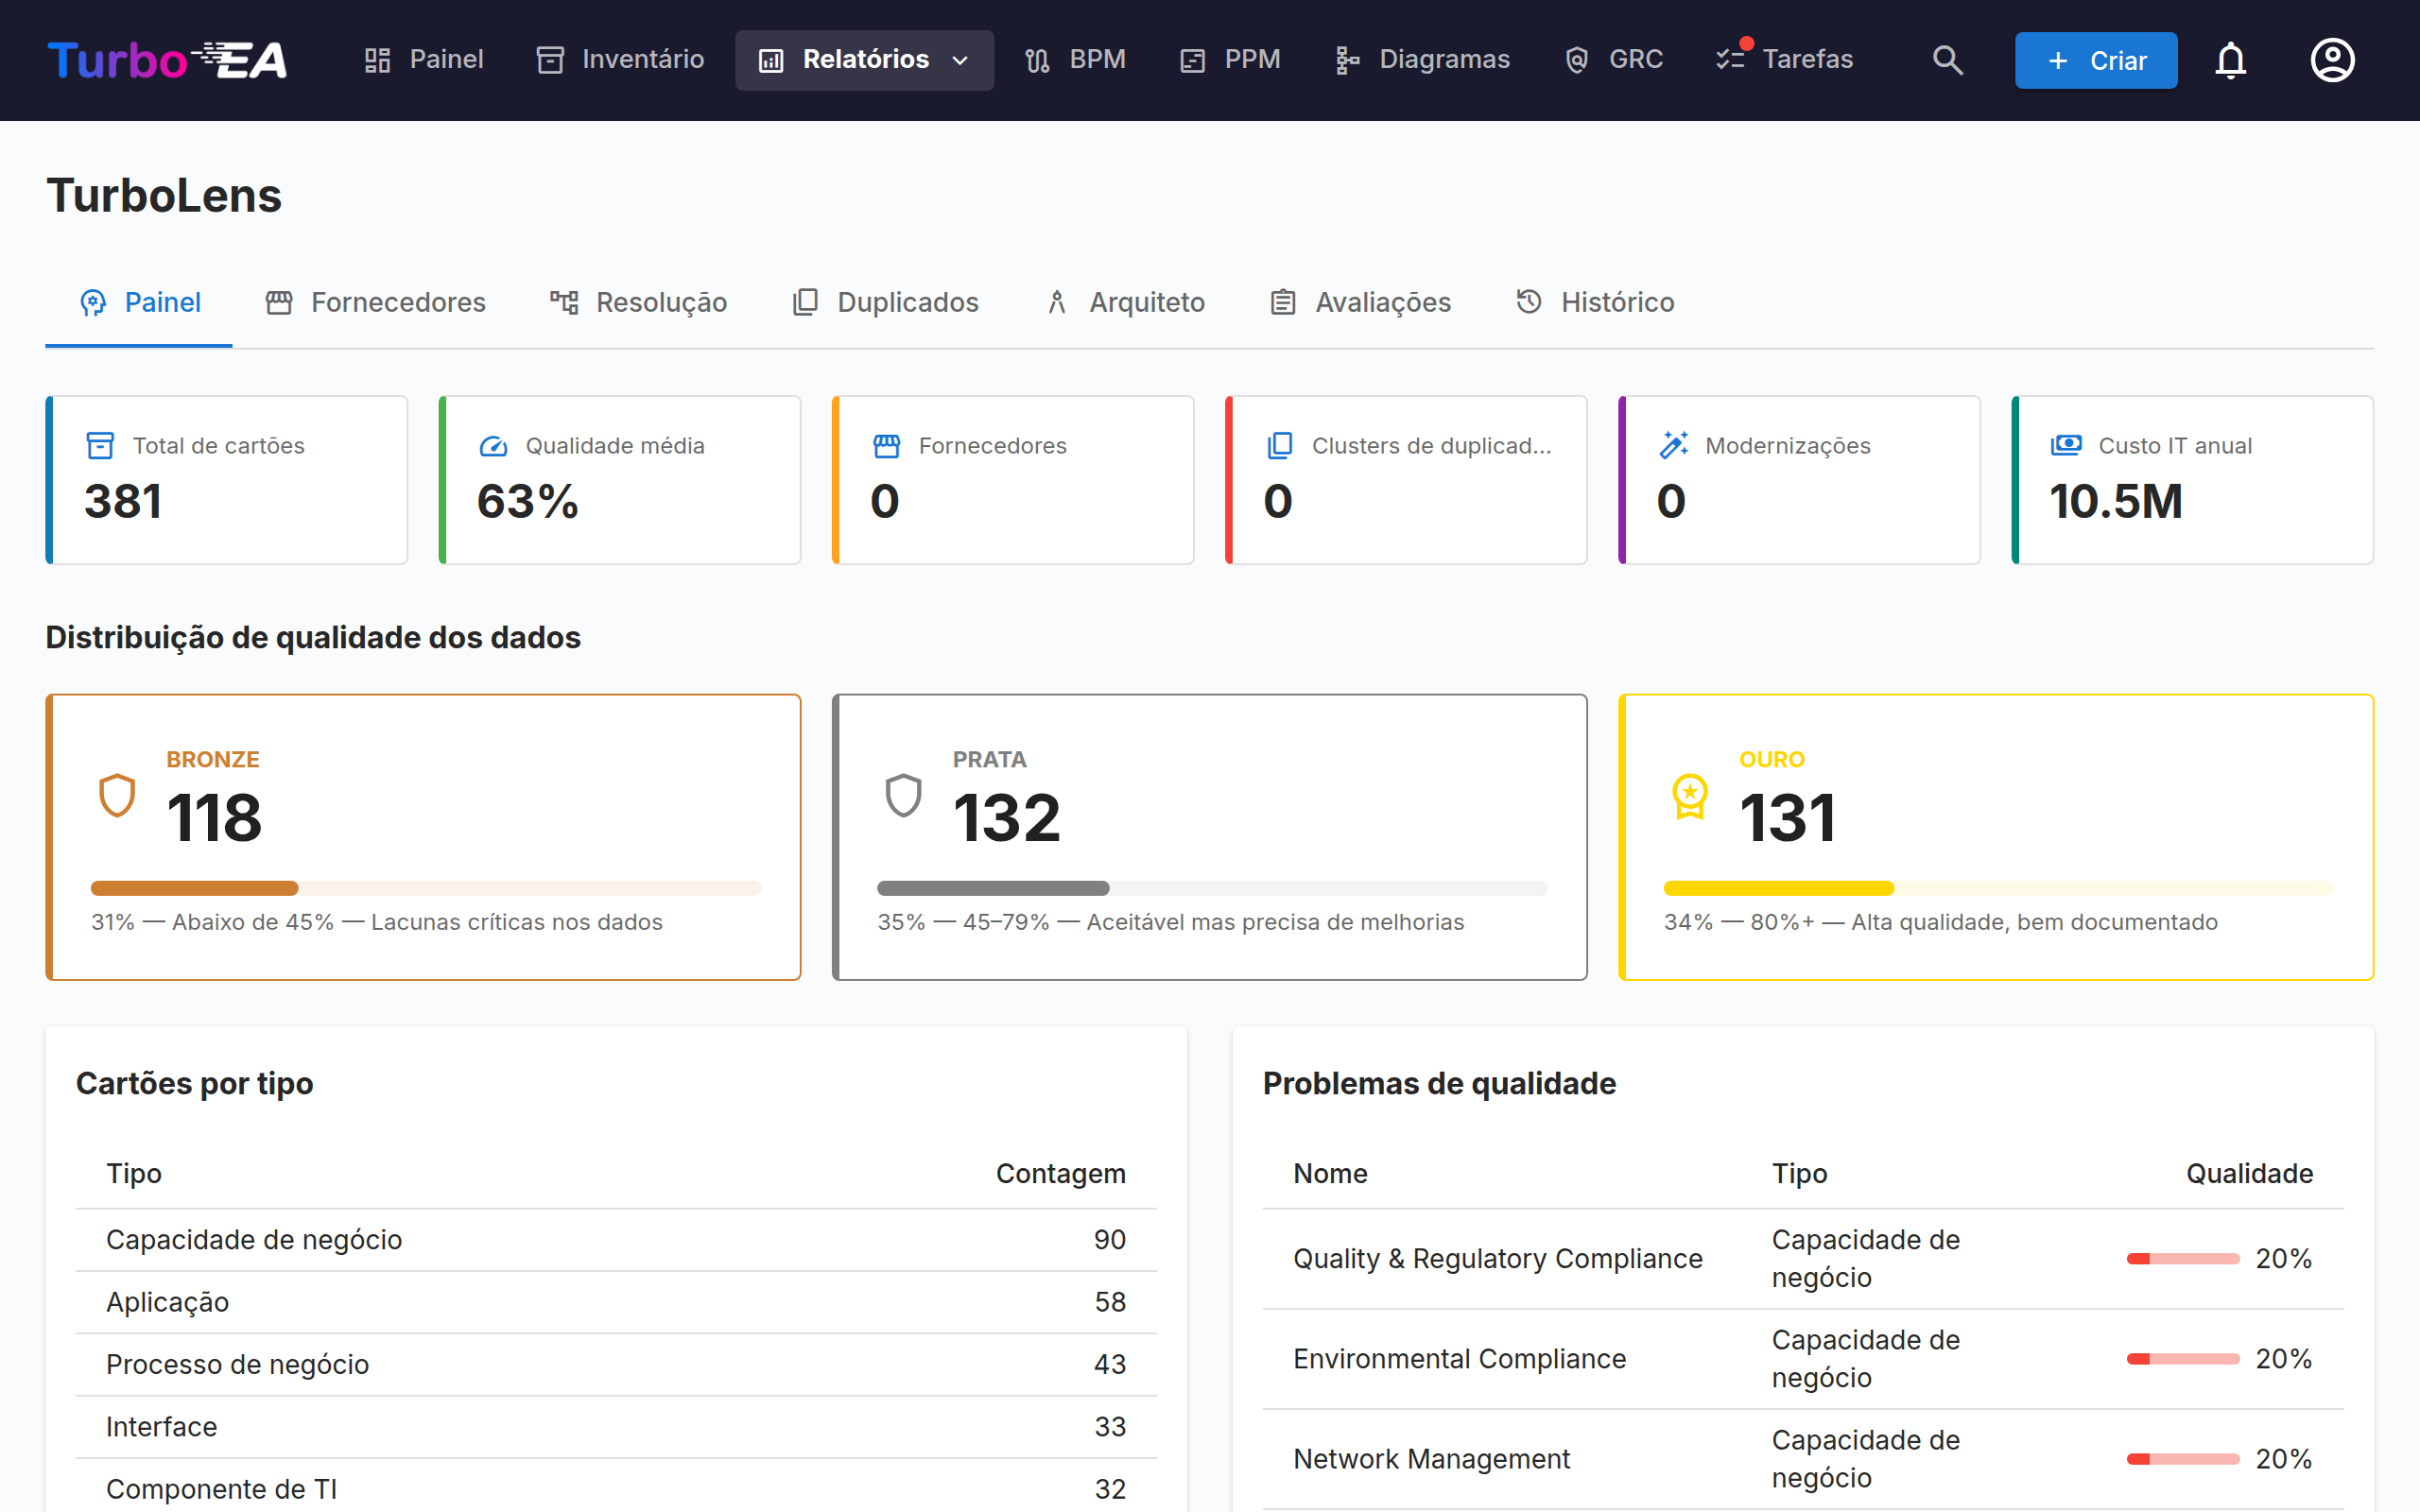Image resolution: width=2420 pixels, height=1512 pixels.
Task: Go to Inventário in the navigation
Action: tap(620, 60)
